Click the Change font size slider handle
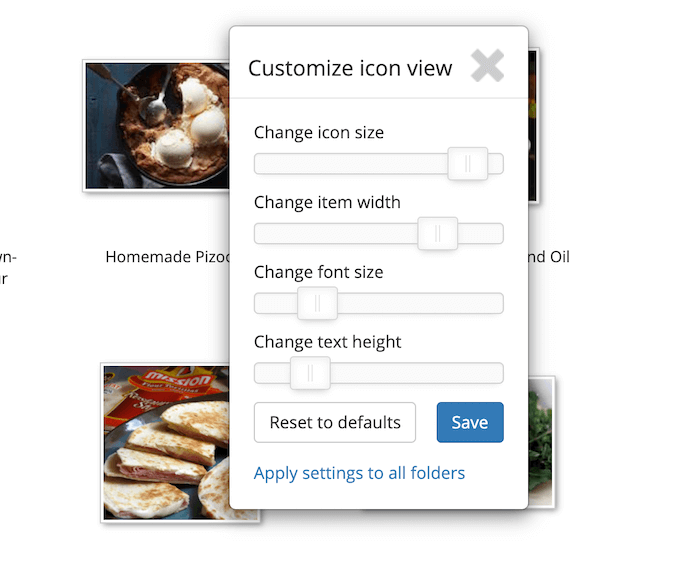 317,304
